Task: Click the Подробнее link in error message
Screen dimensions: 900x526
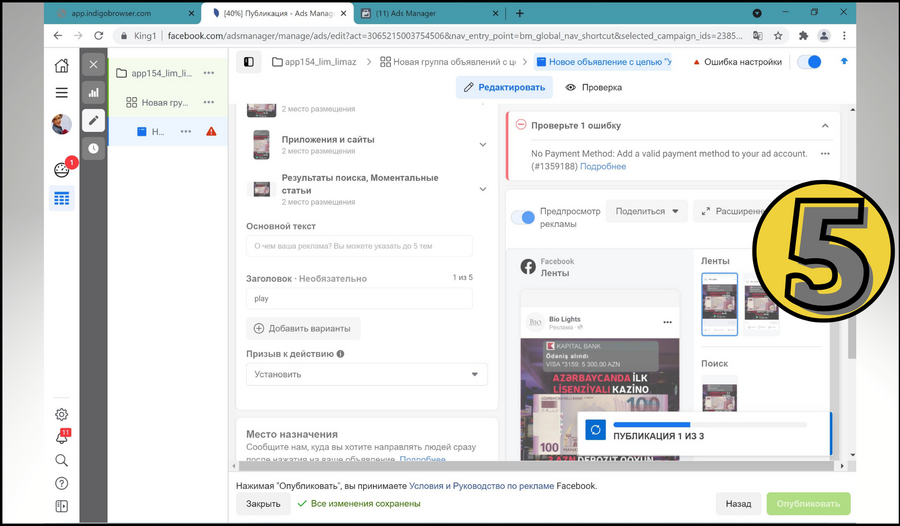Action: pos(603,167)
